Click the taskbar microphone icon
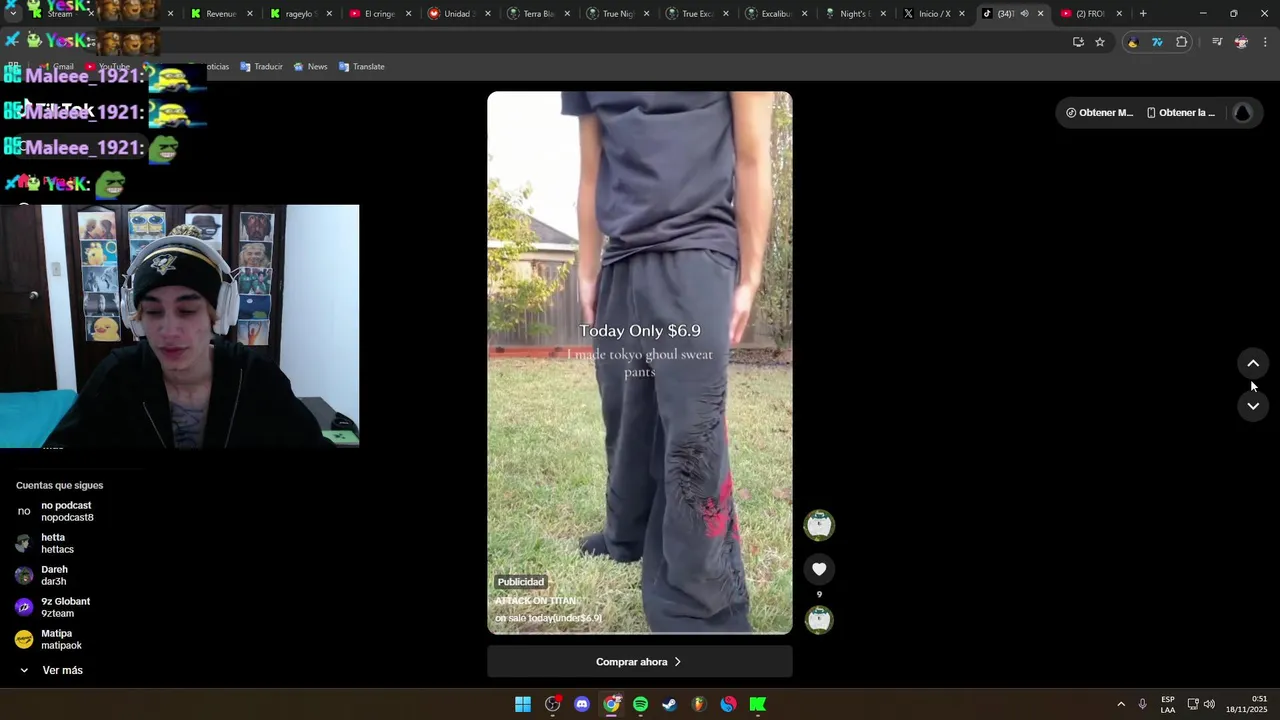The image size is (1280, 720). point(1142,704)
